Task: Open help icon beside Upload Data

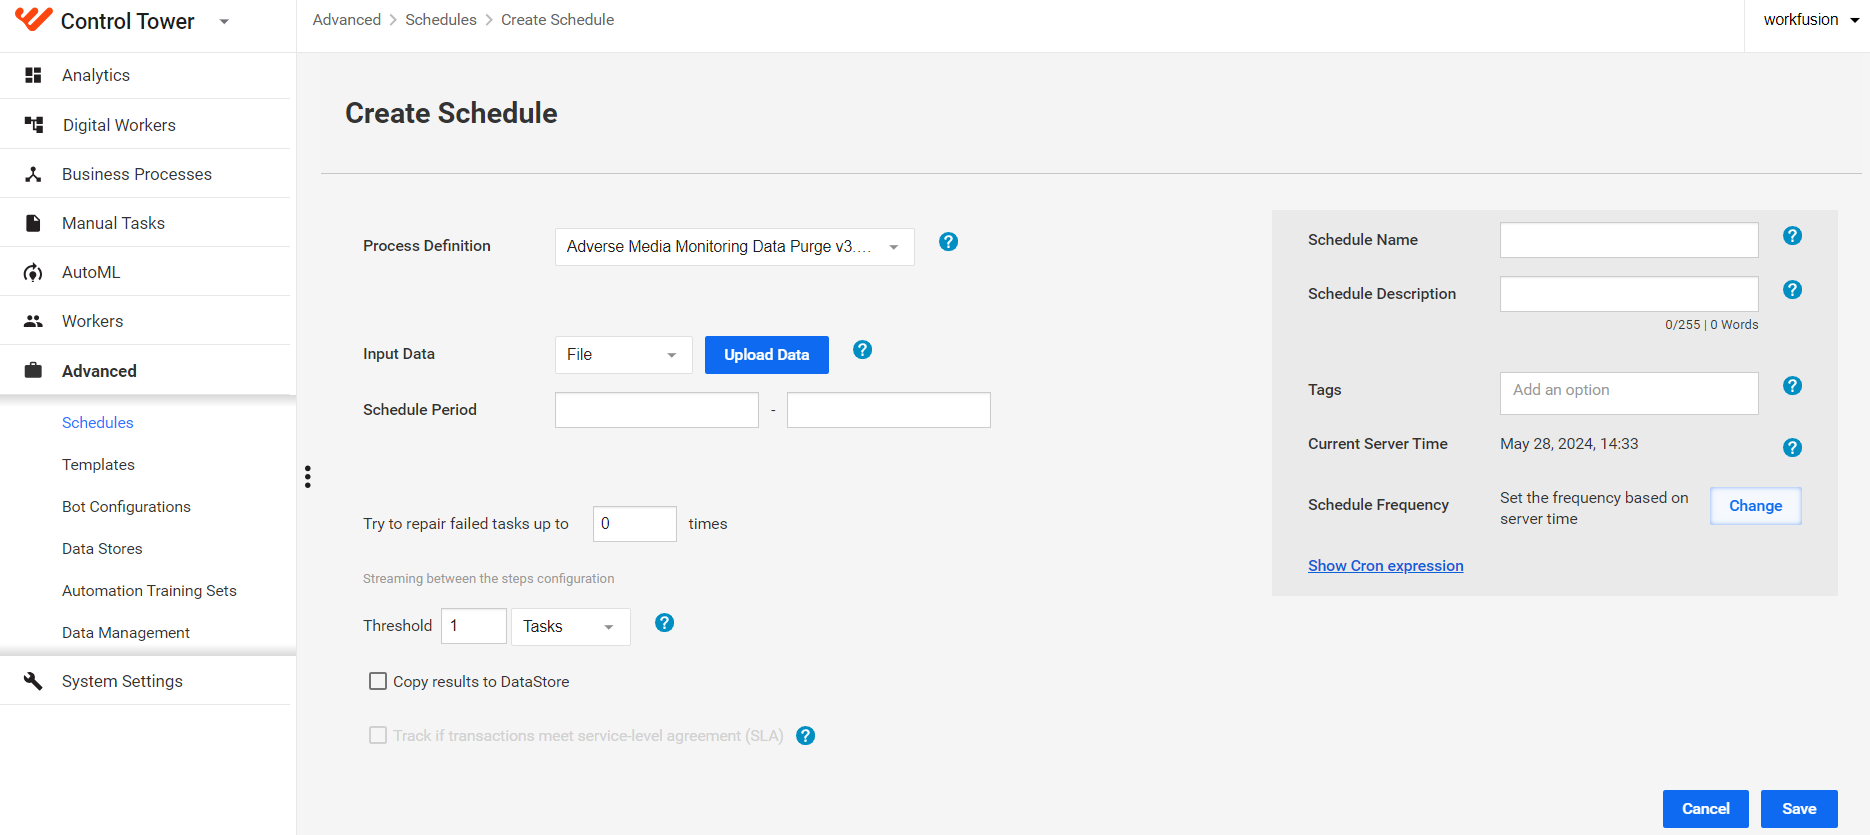Action: [863, 350]
